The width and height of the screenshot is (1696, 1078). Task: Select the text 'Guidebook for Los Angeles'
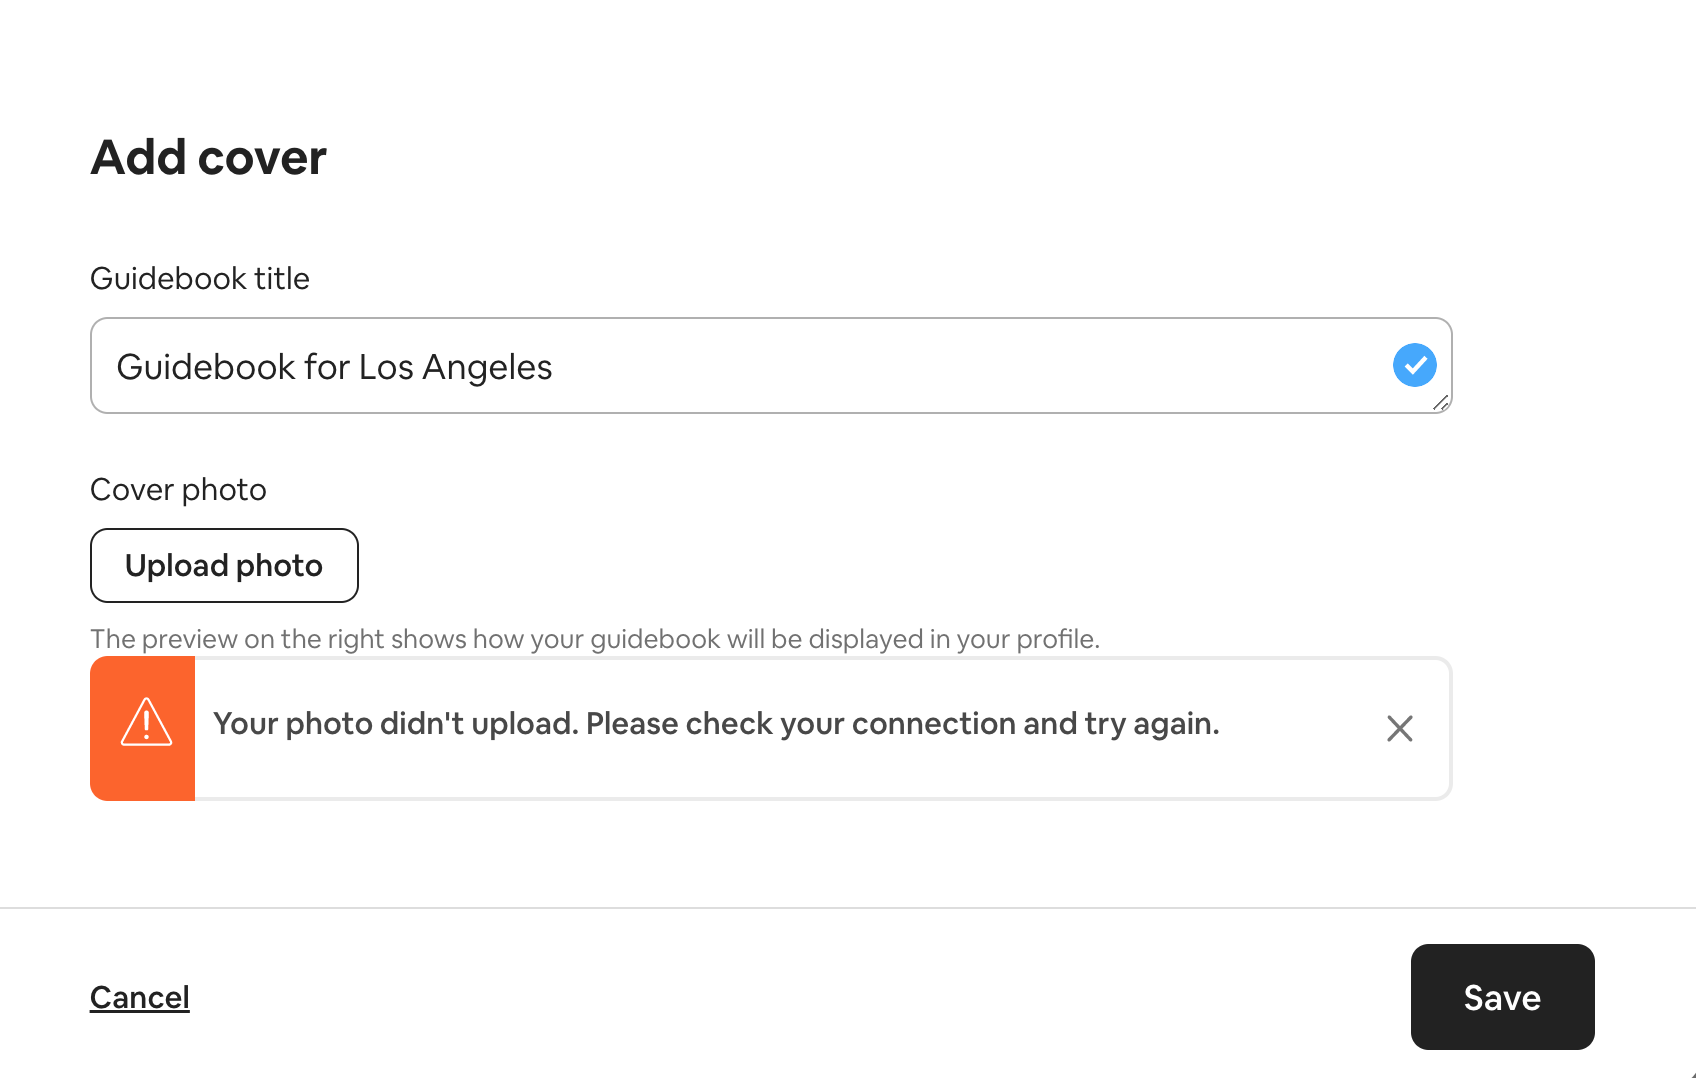(x=334, y=366)
